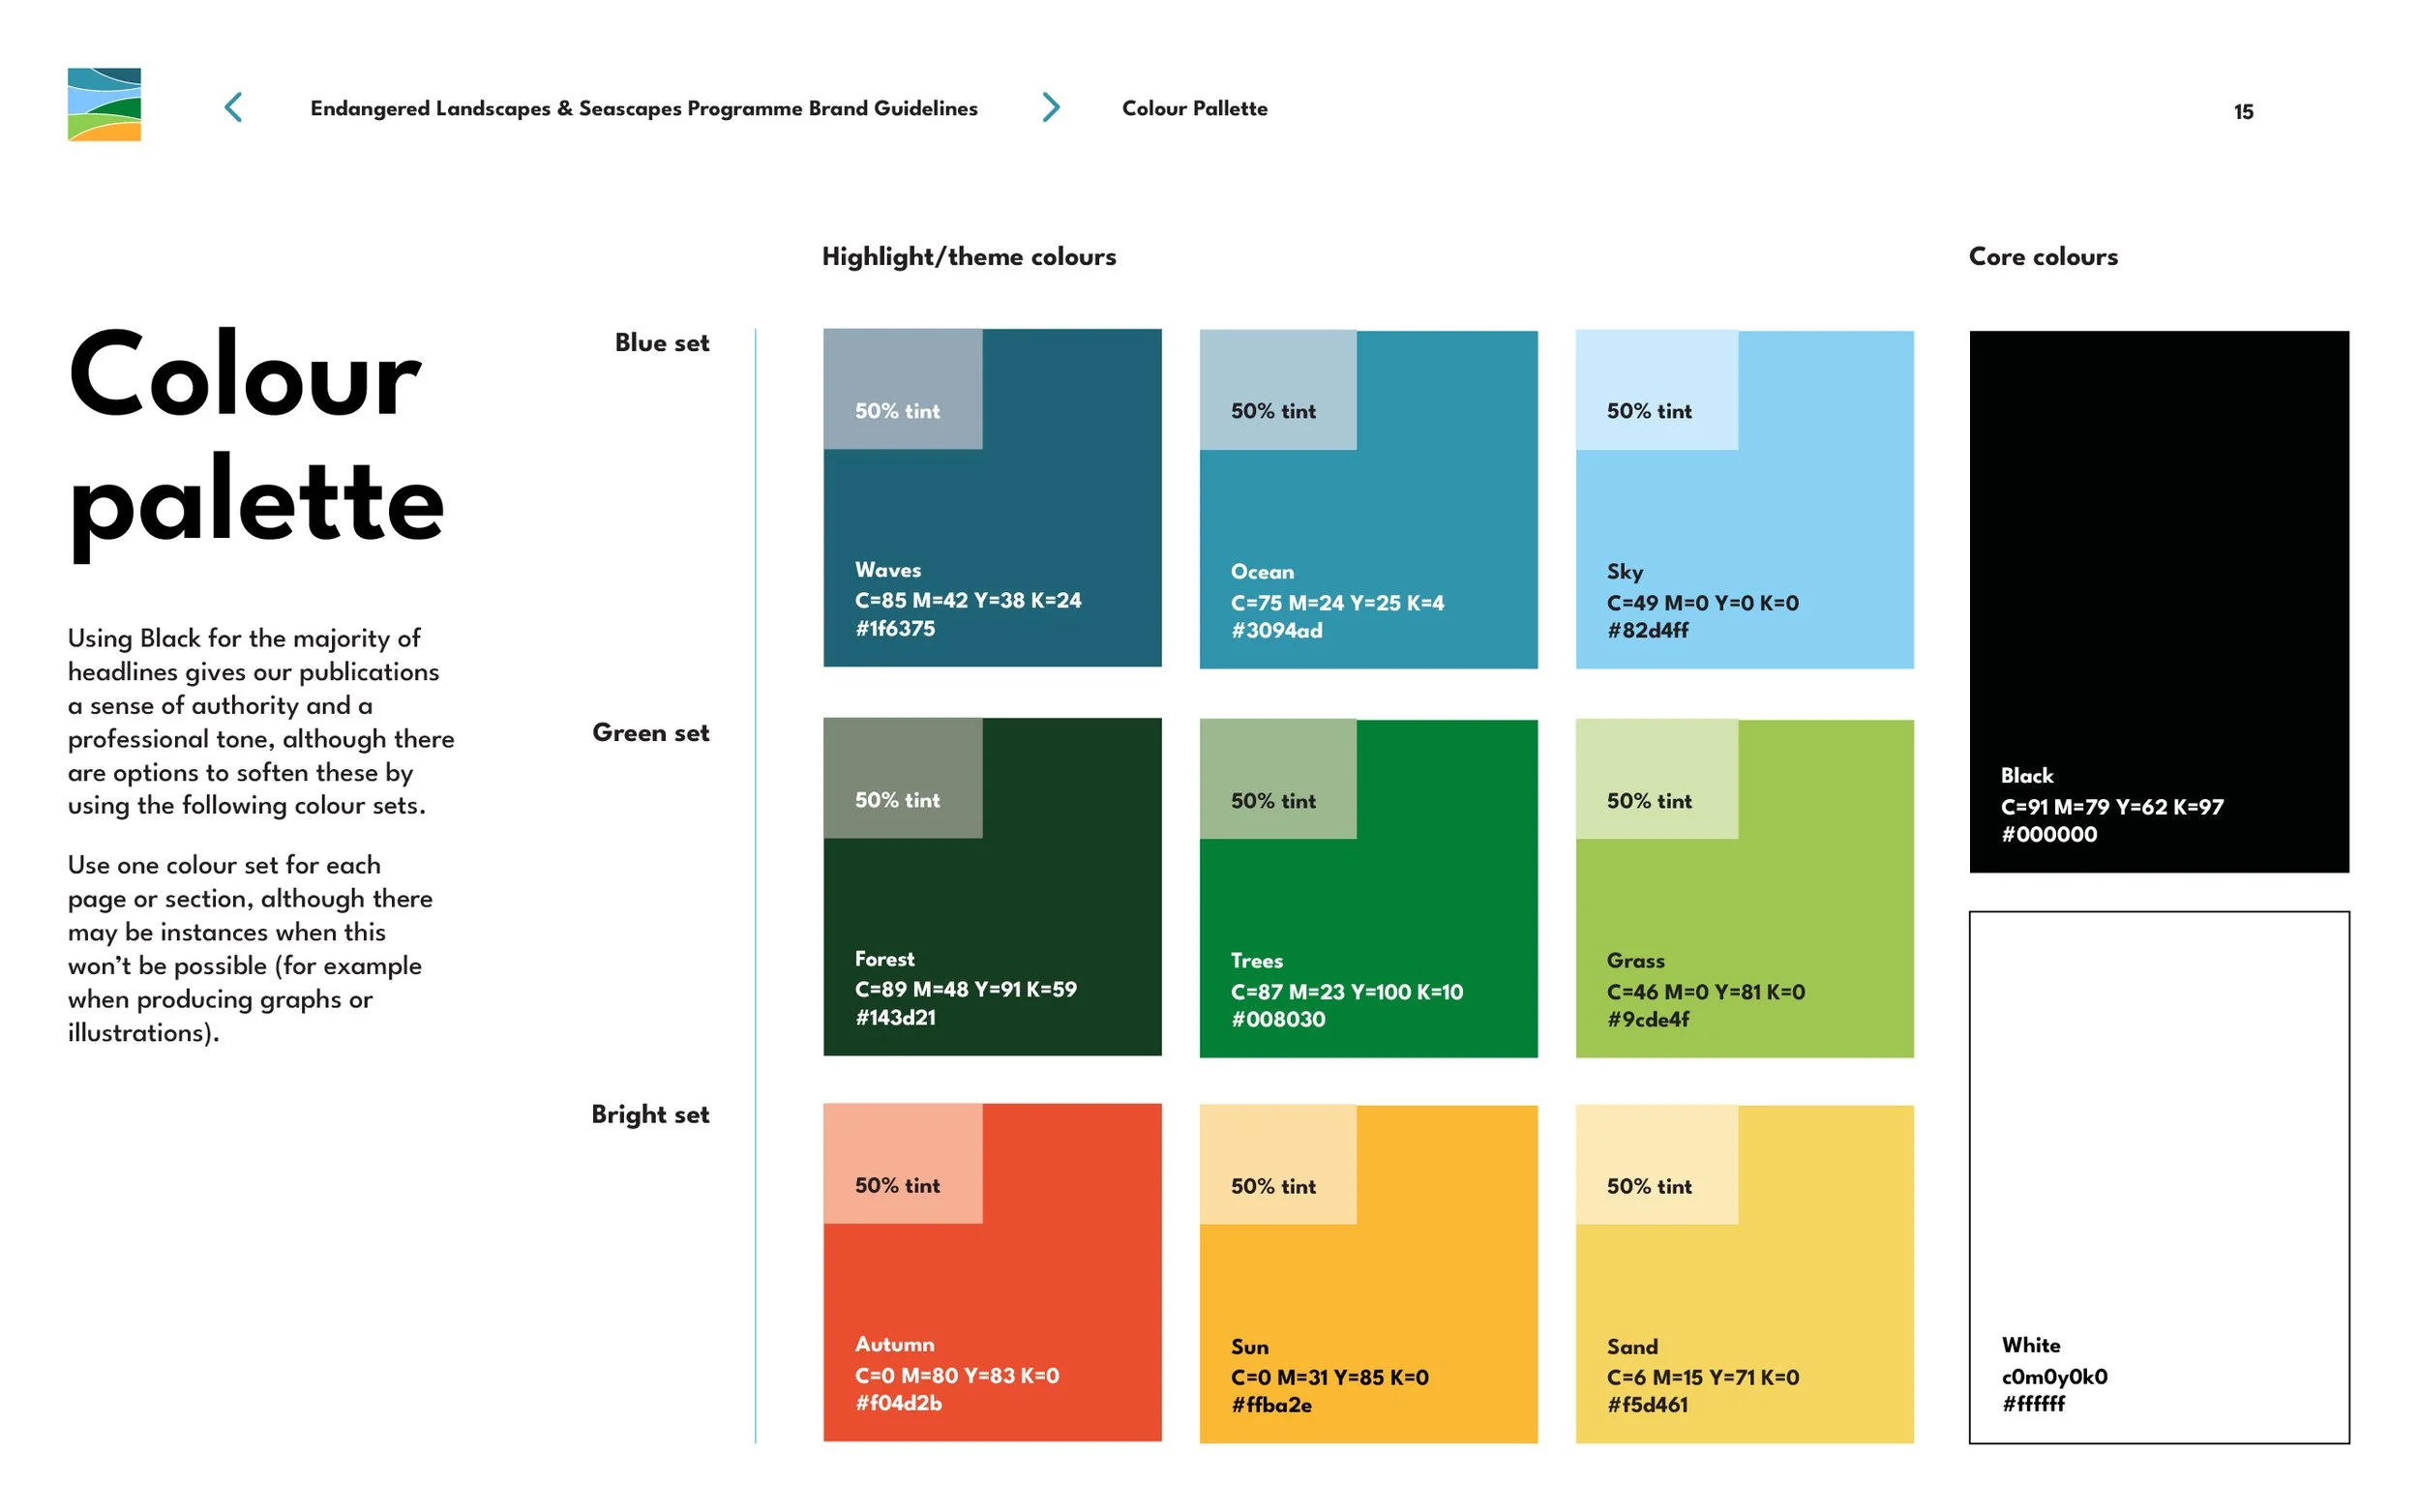Click page number 15
Viewport: 2419px width, 1512px height.
pyautogui.click(x=2243, y=112)
